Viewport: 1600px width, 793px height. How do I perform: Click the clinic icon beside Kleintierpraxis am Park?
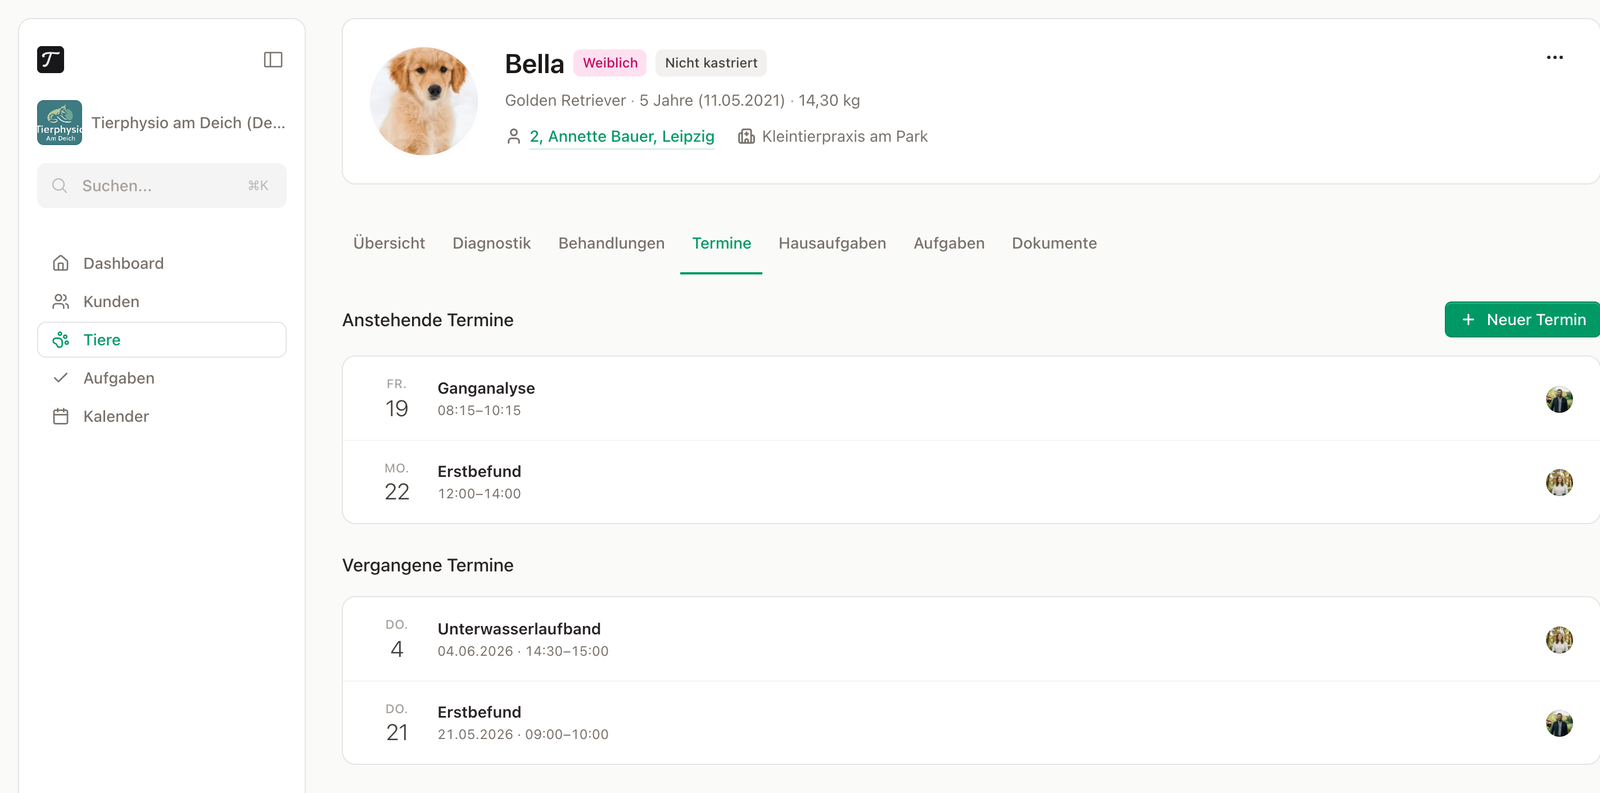click(746, 136)
